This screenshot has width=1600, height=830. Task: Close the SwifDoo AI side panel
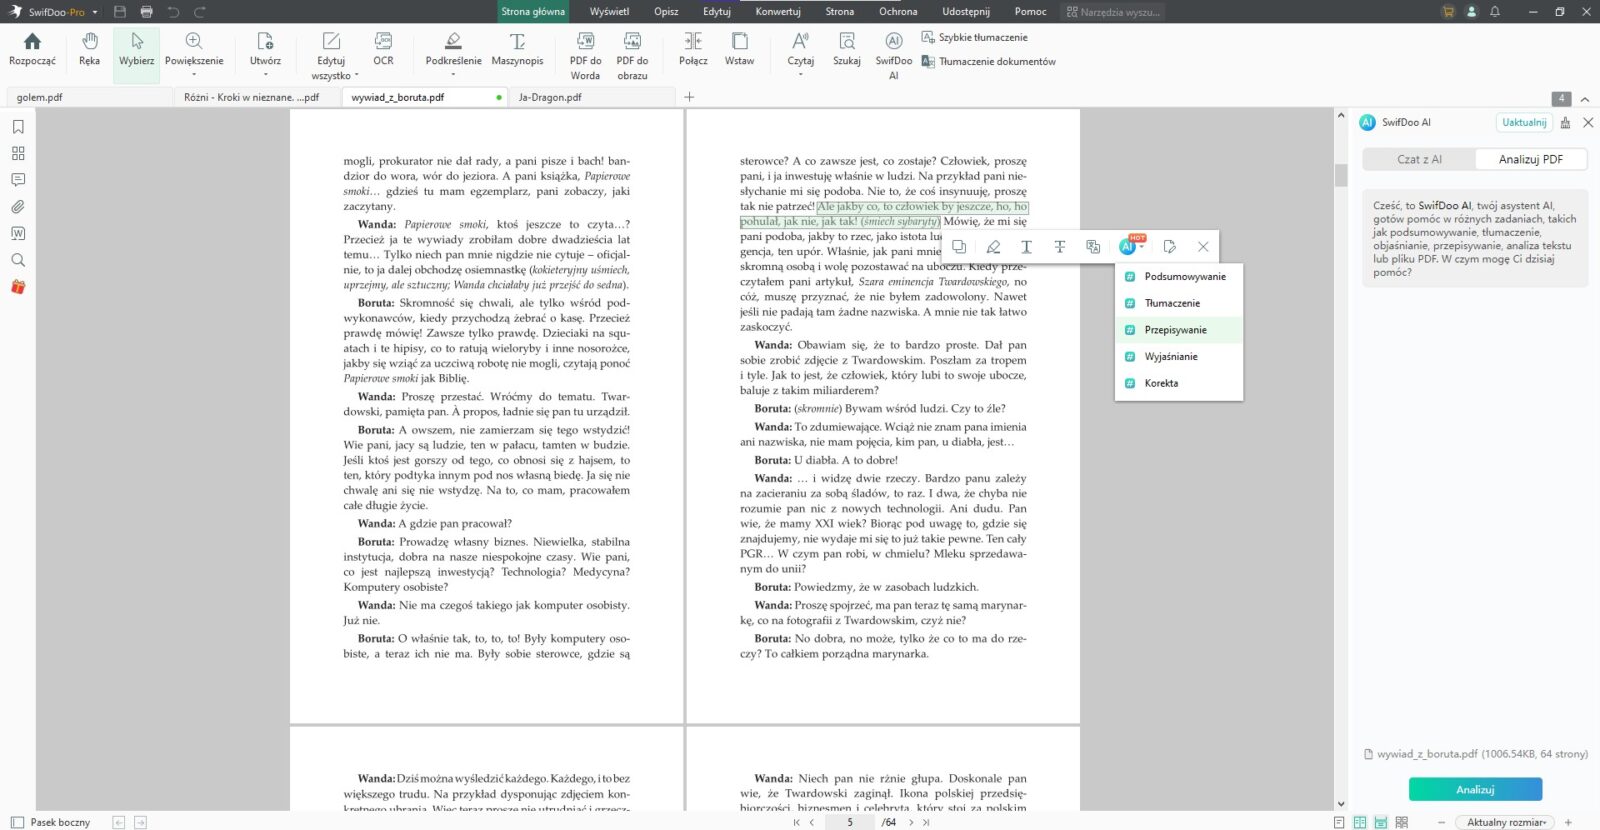point(1588,122)
